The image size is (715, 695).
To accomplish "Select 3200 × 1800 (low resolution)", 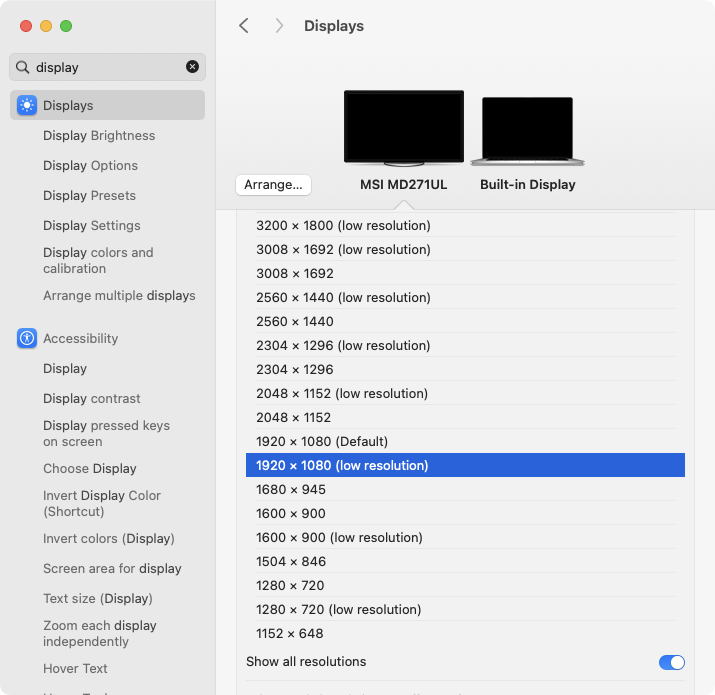I will coord(465,225).
